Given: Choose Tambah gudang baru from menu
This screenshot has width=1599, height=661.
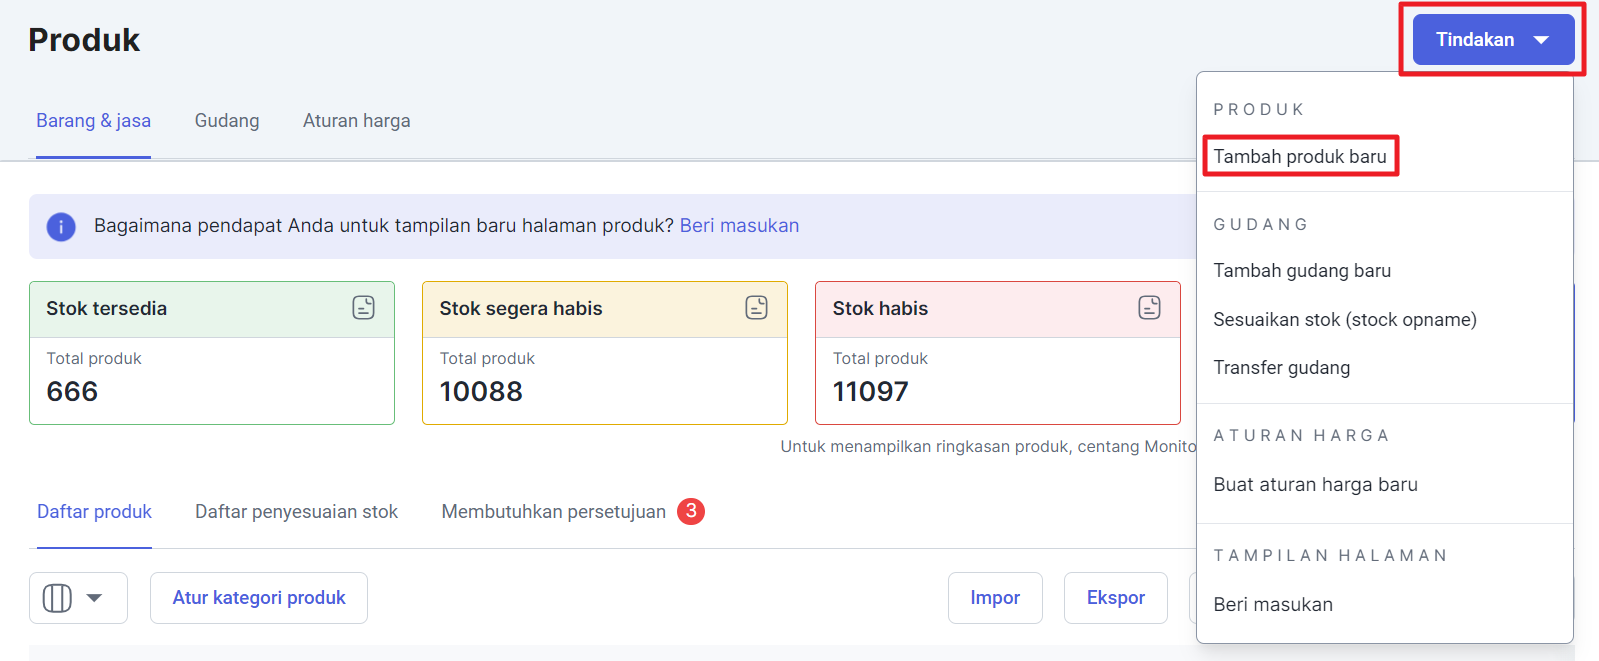Looking at the screenshot, I should (x=1302, y=271).
